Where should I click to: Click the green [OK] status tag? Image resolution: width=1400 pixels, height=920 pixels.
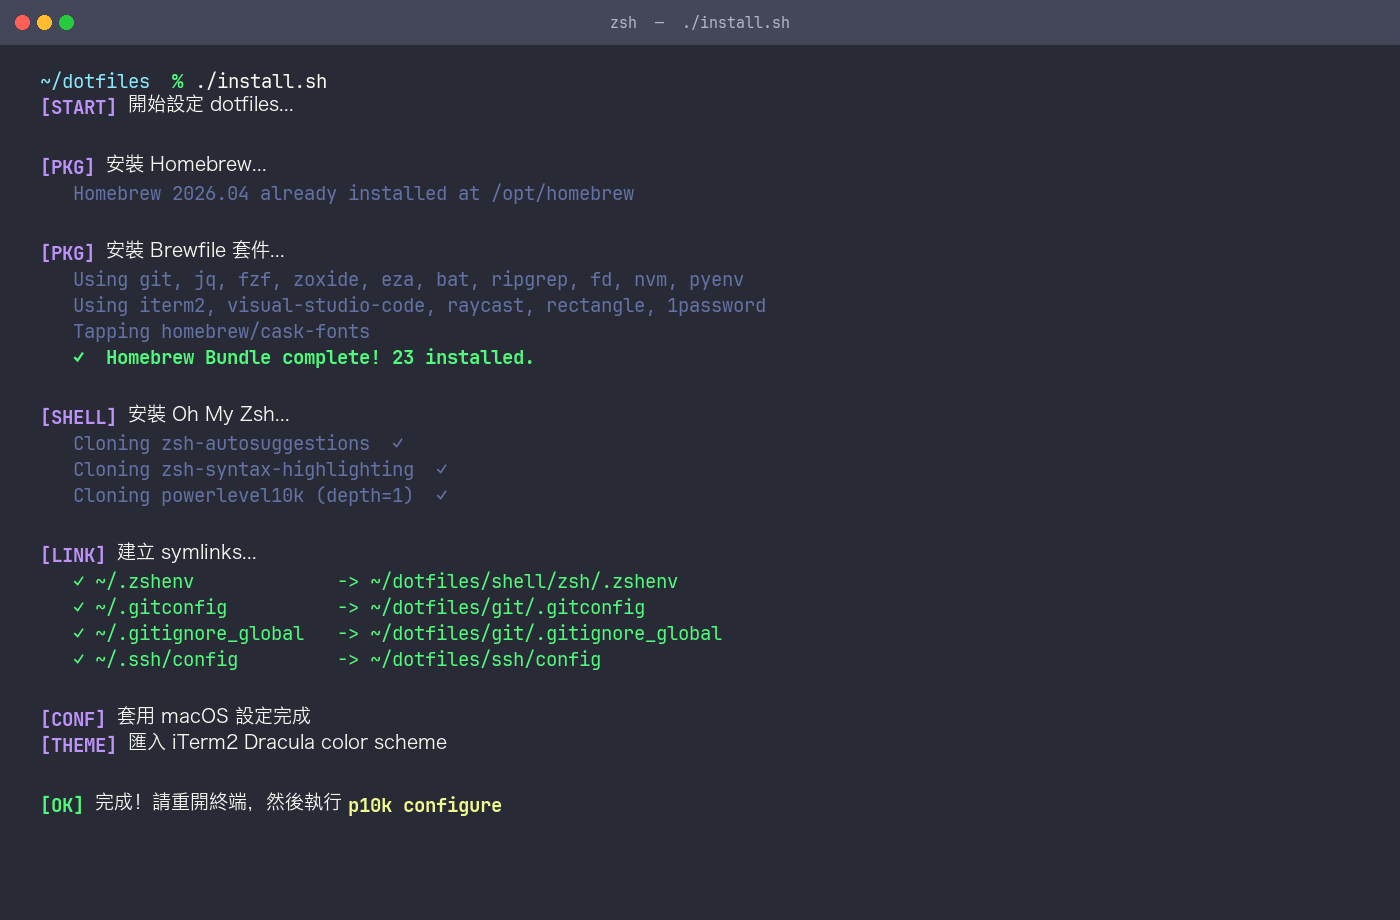tap(62, 805)
